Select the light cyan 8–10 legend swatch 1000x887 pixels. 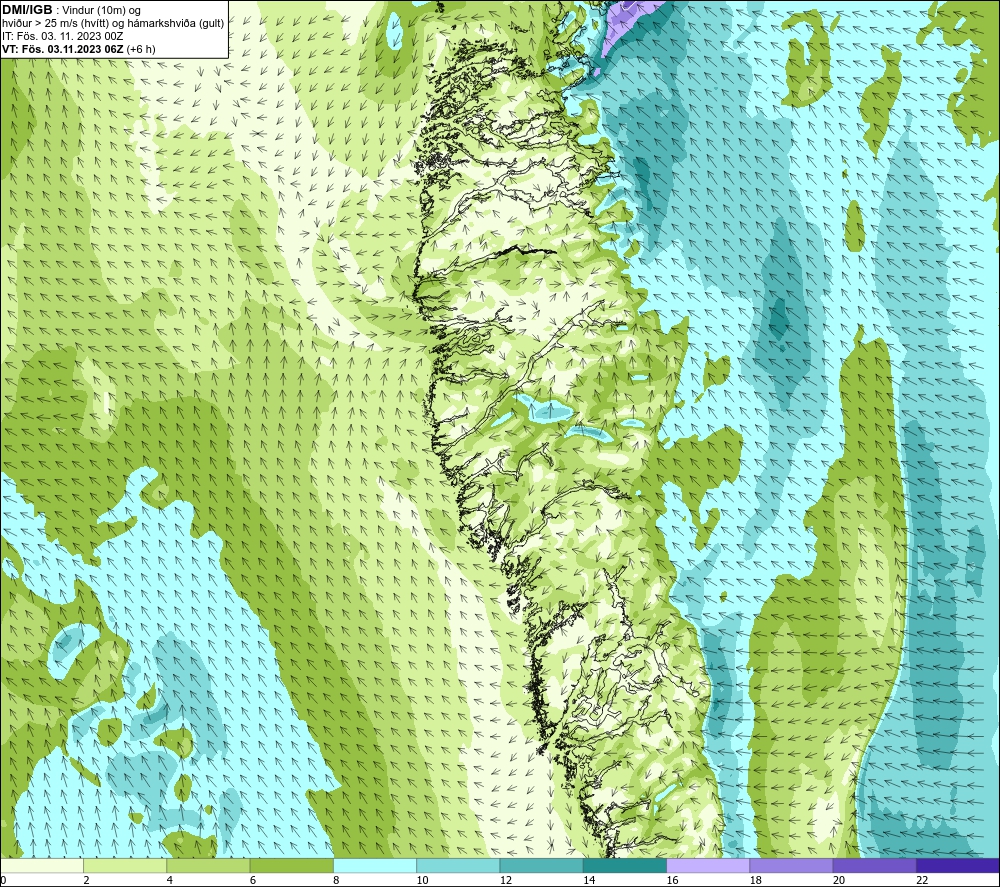pos(375,865)
